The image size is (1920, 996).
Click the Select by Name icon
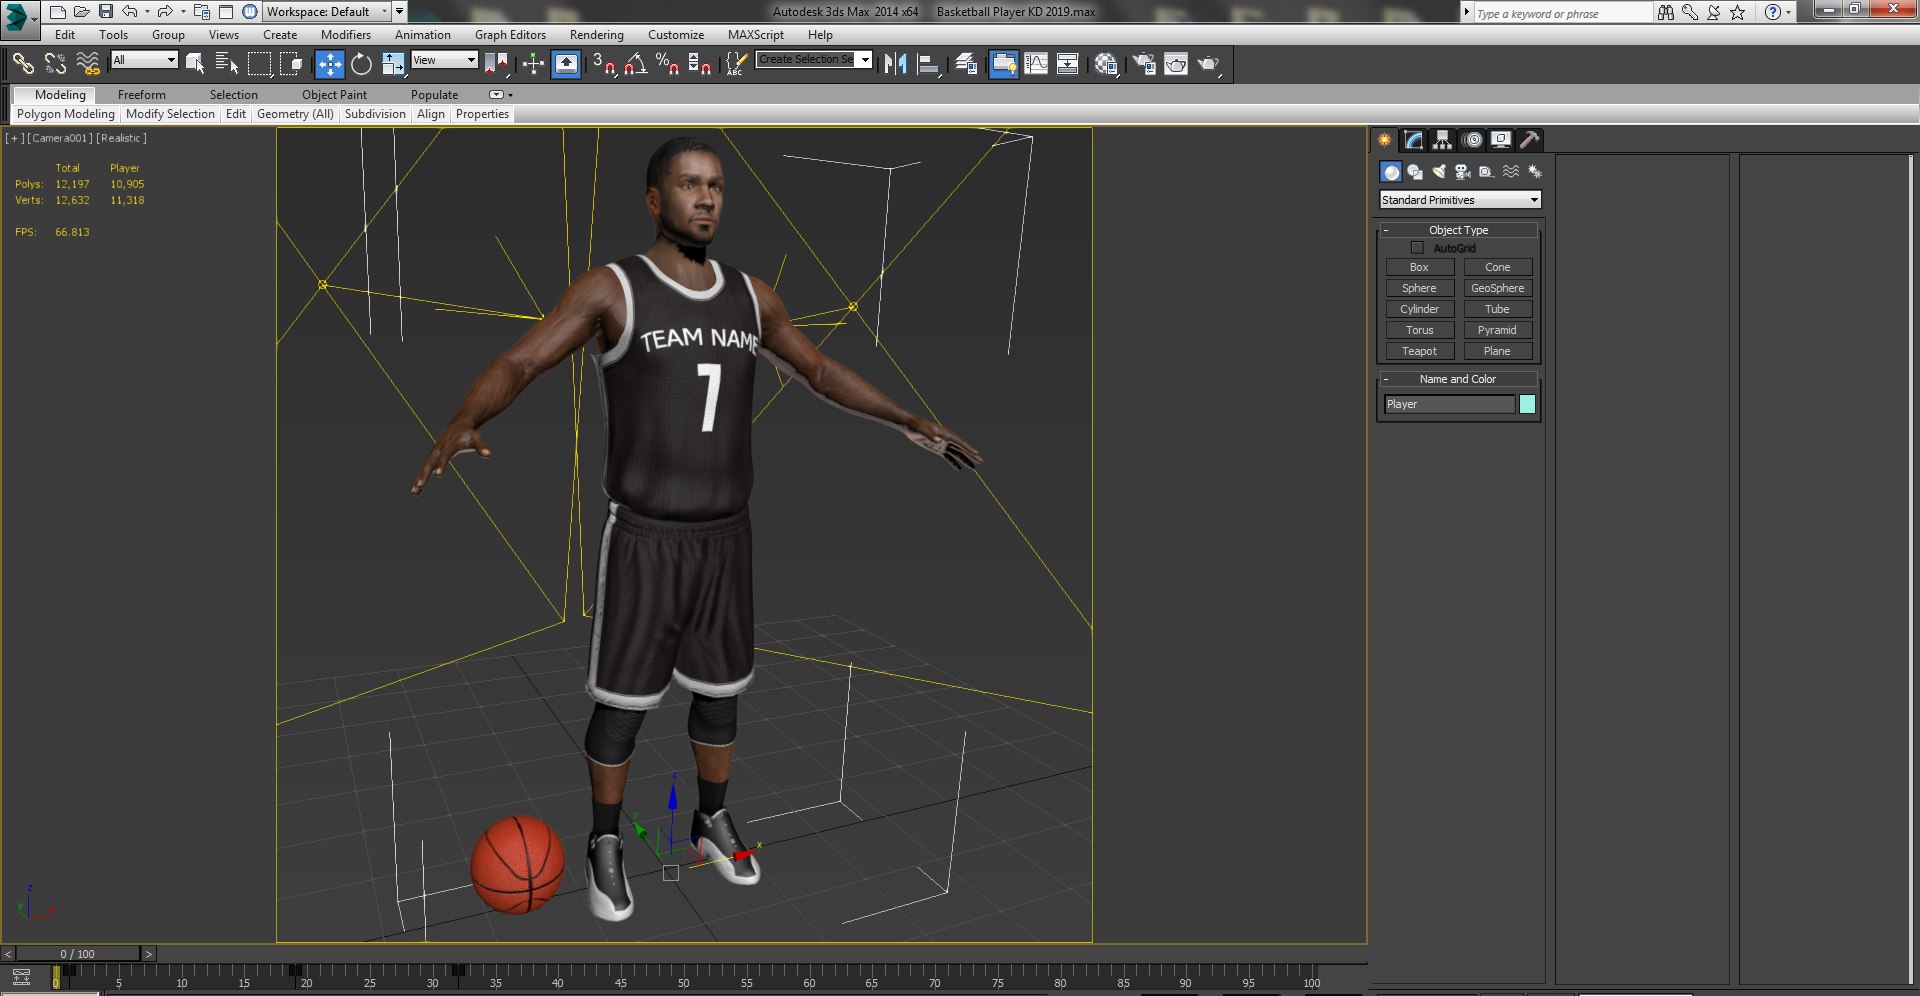coord(227,64)
